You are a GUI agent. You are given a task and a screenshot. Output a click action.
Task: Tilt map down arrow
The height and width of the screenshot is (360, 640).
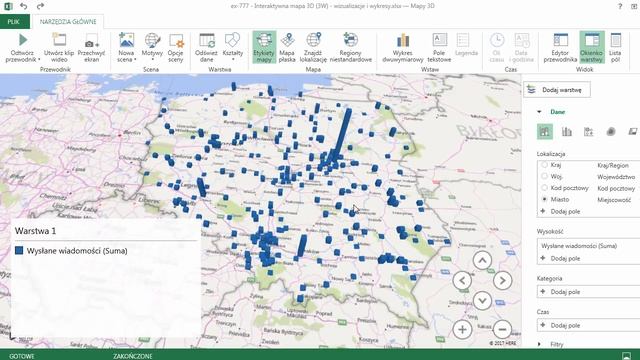482,300
